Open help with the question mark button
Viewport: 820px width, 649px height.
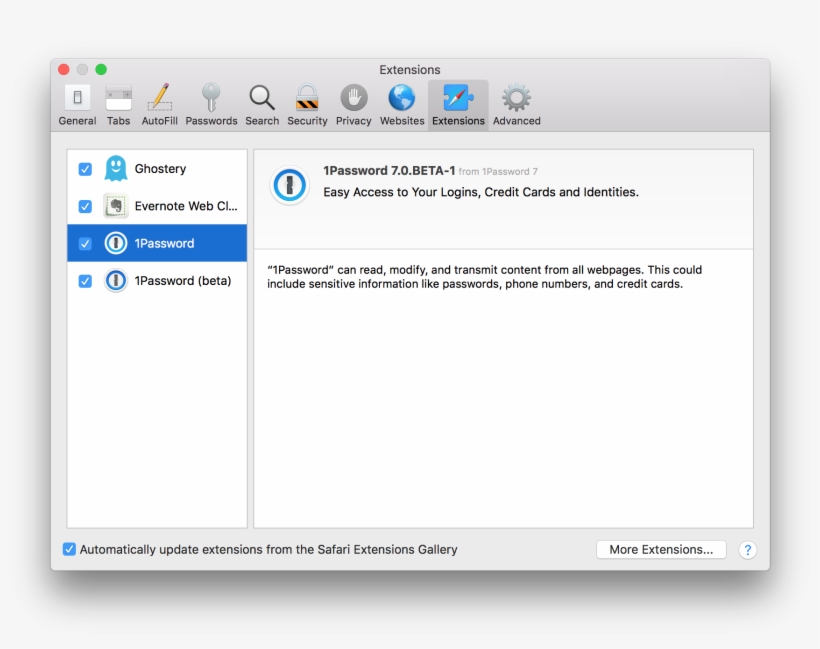coord(747,550)
